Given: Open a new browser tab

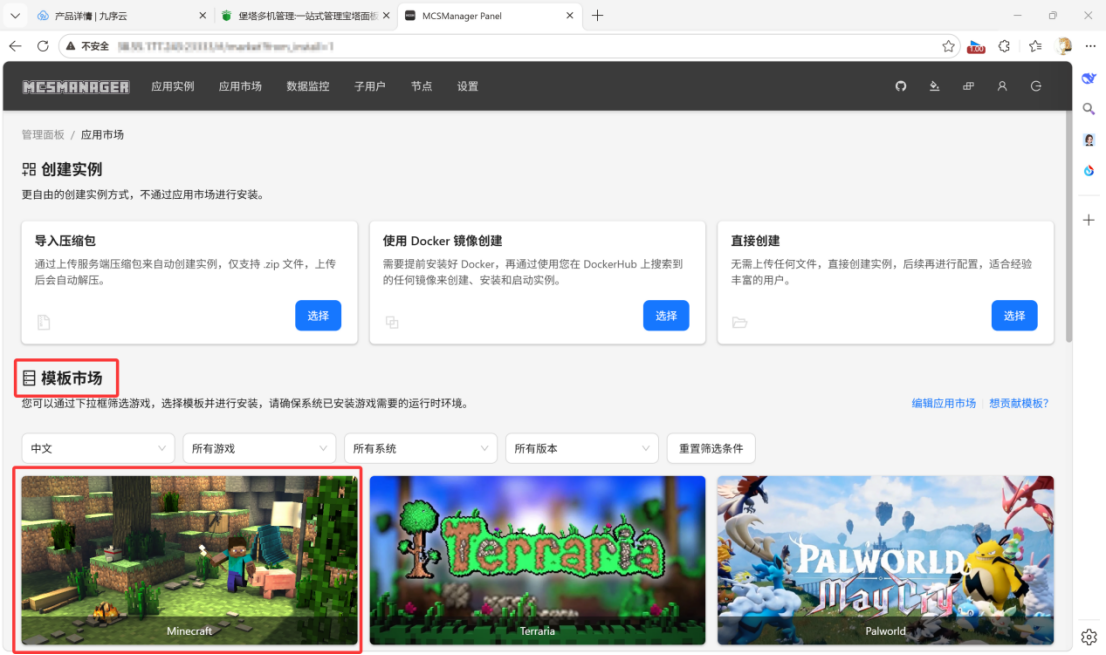Looking at the screenshot, I should [597, 16].
